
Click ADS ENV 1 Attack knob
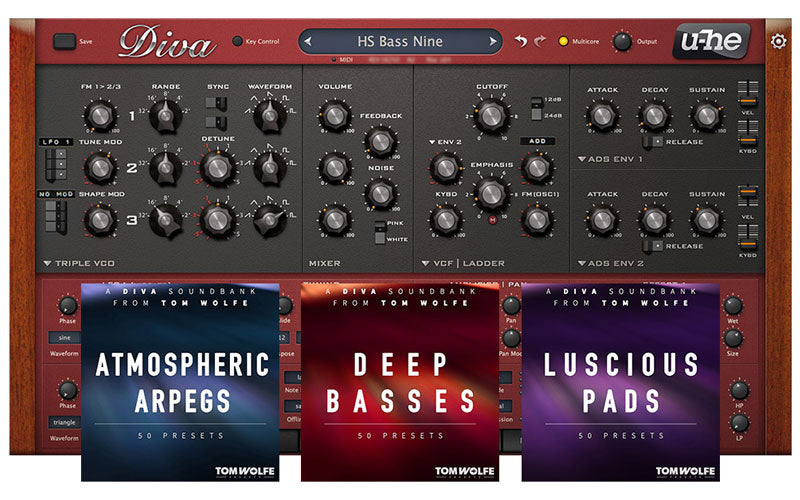(x=602, y=116)
